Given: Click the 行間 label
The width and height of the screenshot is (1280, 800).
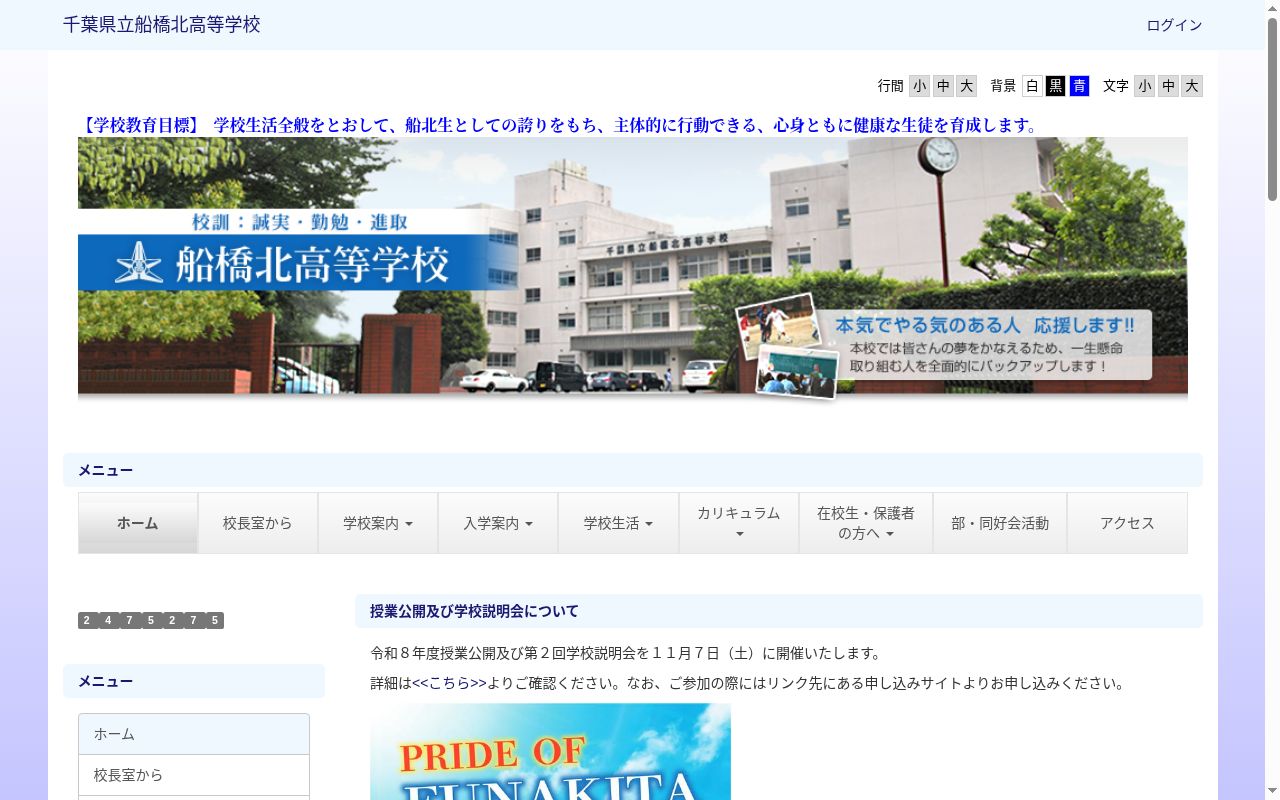Looking at the screenshot, I should (x=891, y=86).
